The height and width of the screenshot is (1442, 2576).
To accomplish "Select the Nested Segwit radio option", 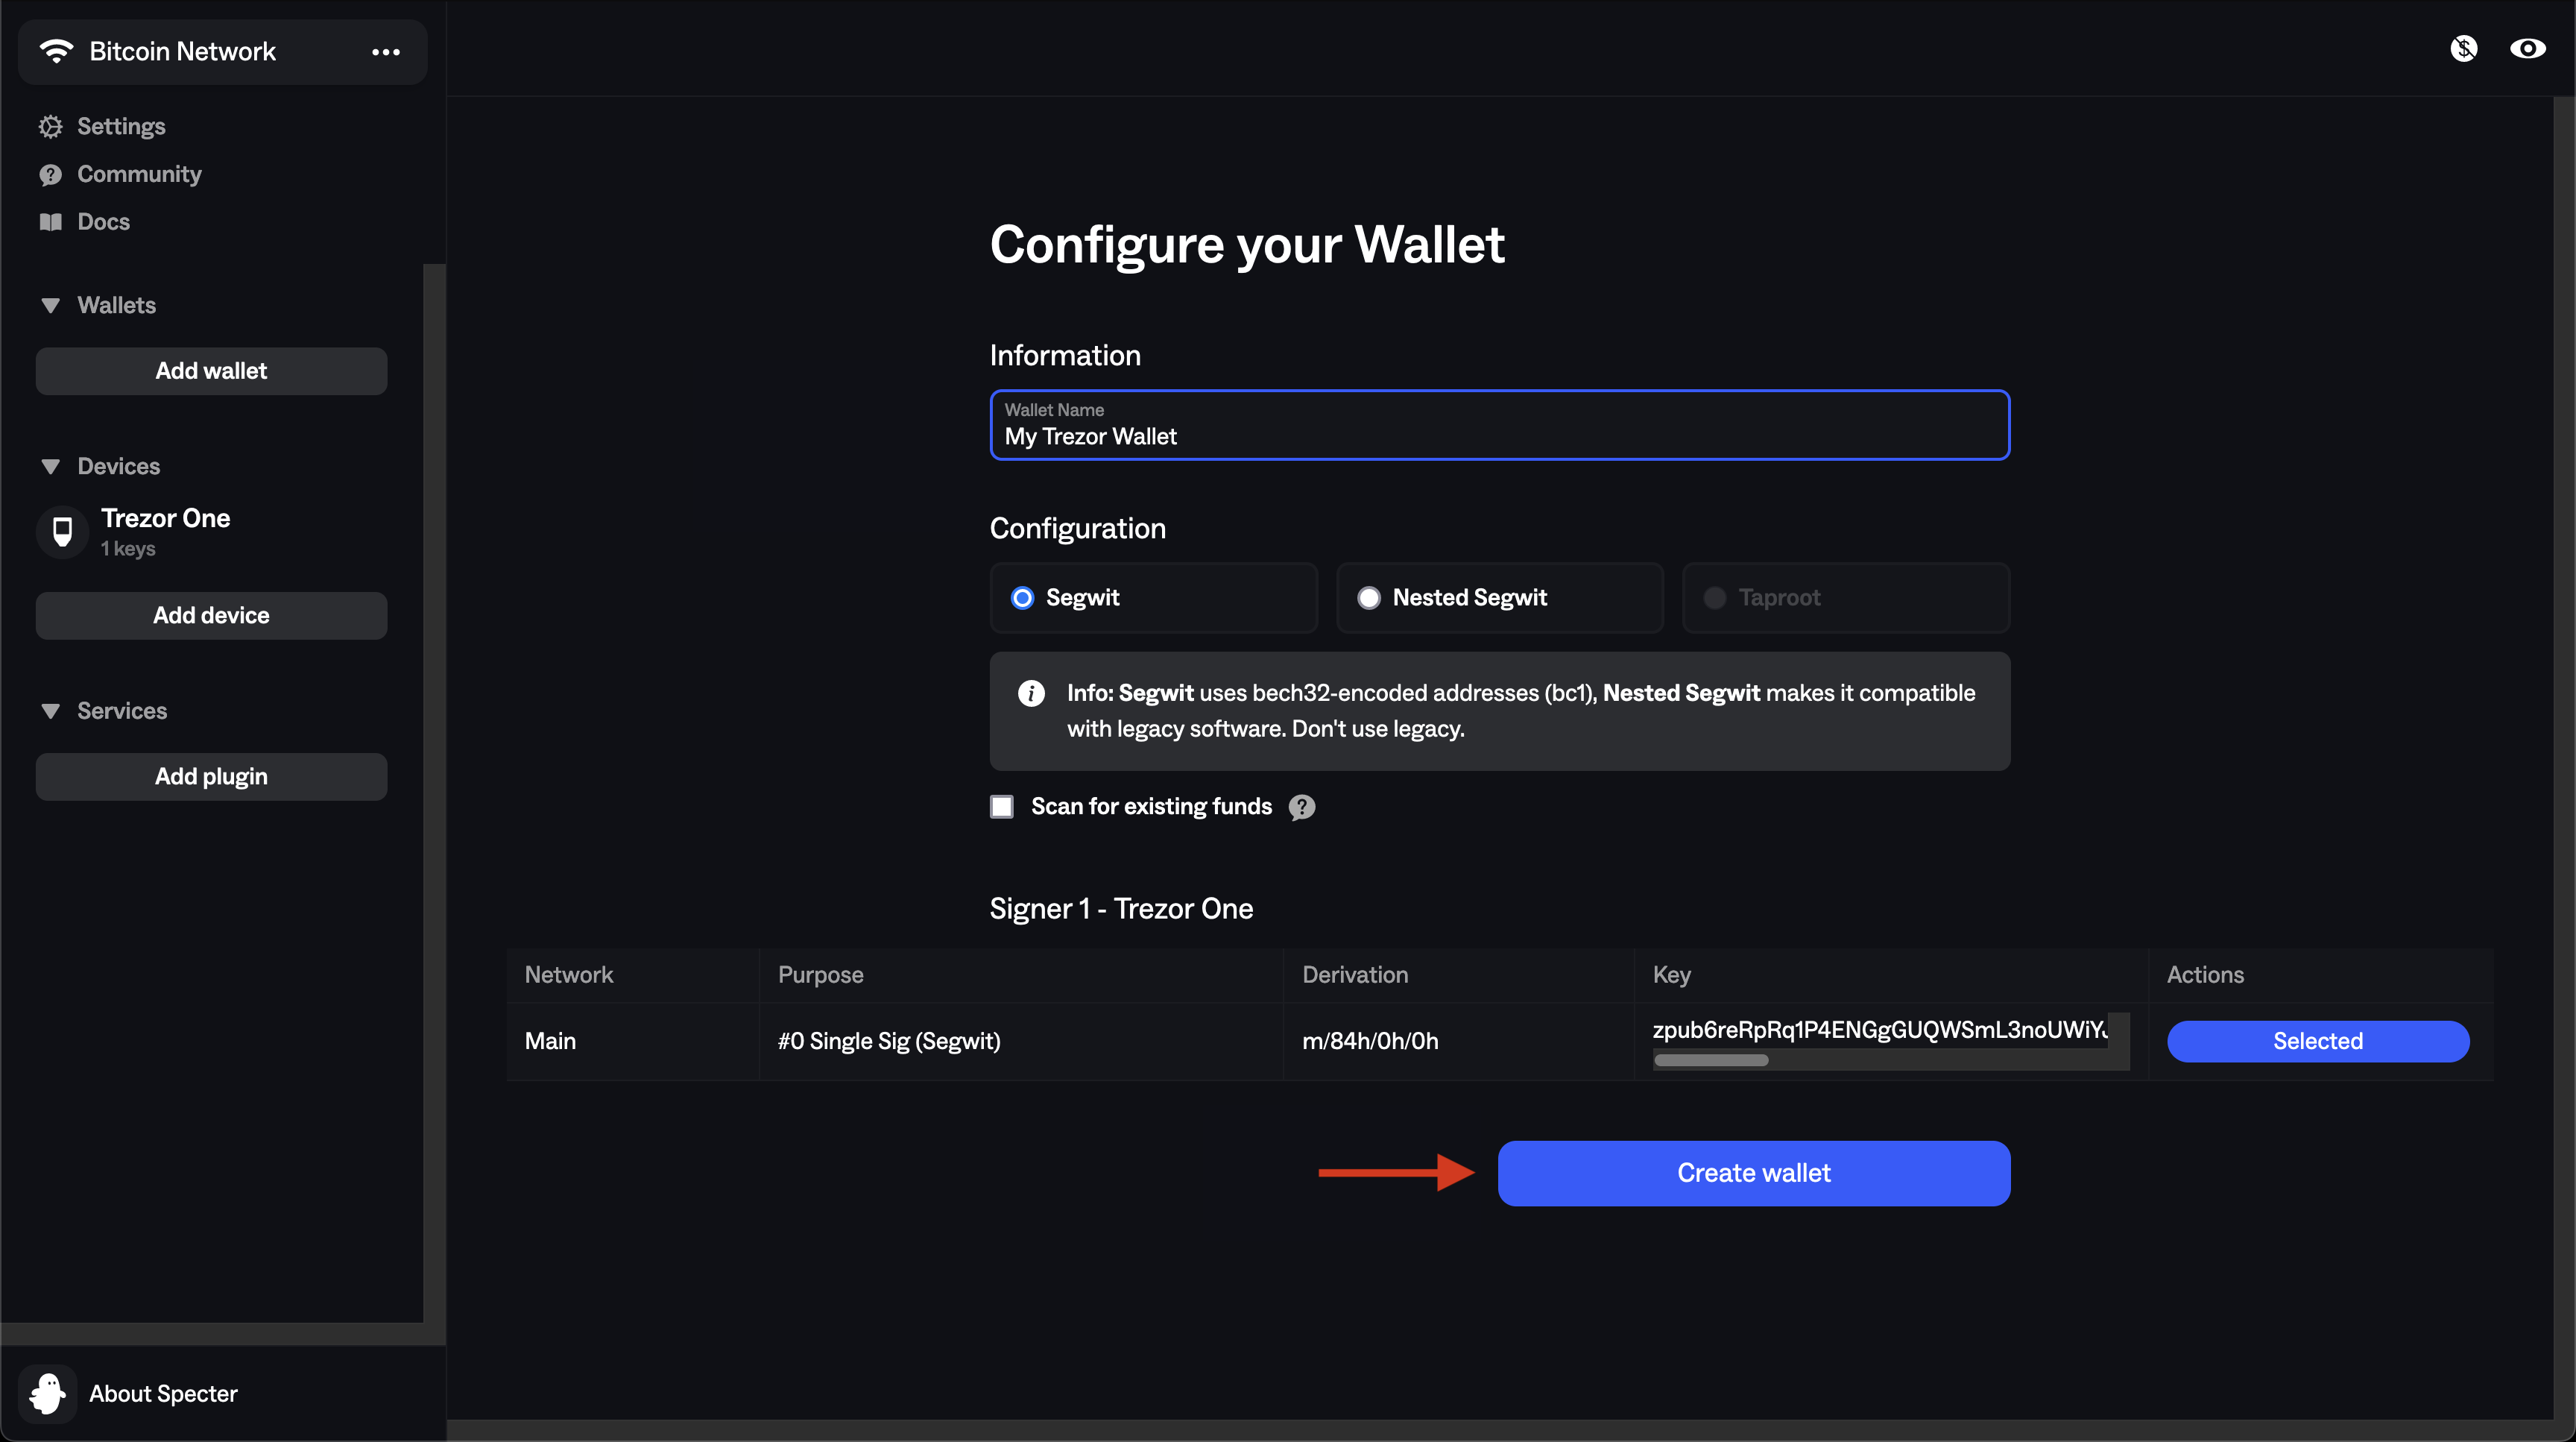I will click(1368, 598).
